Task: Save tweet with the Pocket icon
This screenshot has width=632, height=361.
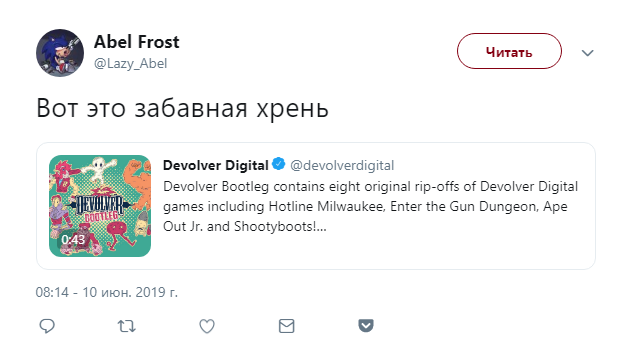Action: [x=366, y=326]
